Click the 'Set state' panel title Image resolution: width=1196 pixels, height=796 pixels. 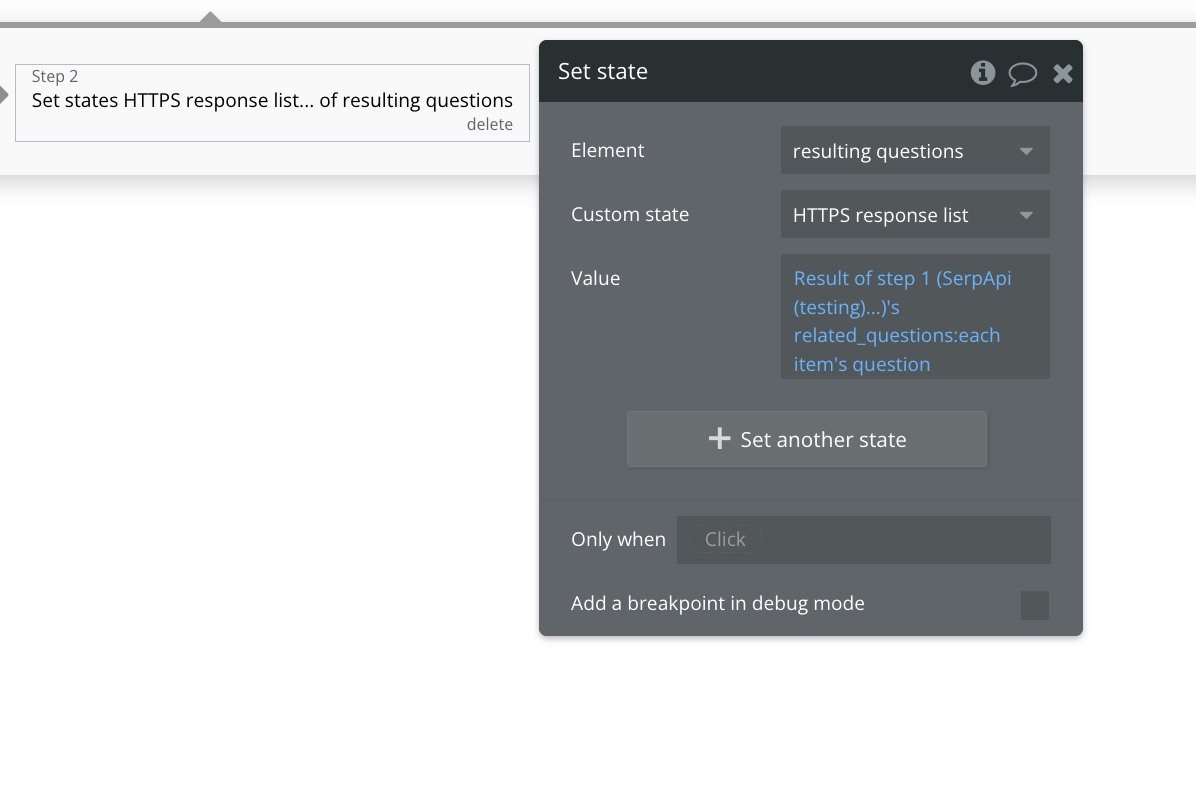tap(603, 71)
